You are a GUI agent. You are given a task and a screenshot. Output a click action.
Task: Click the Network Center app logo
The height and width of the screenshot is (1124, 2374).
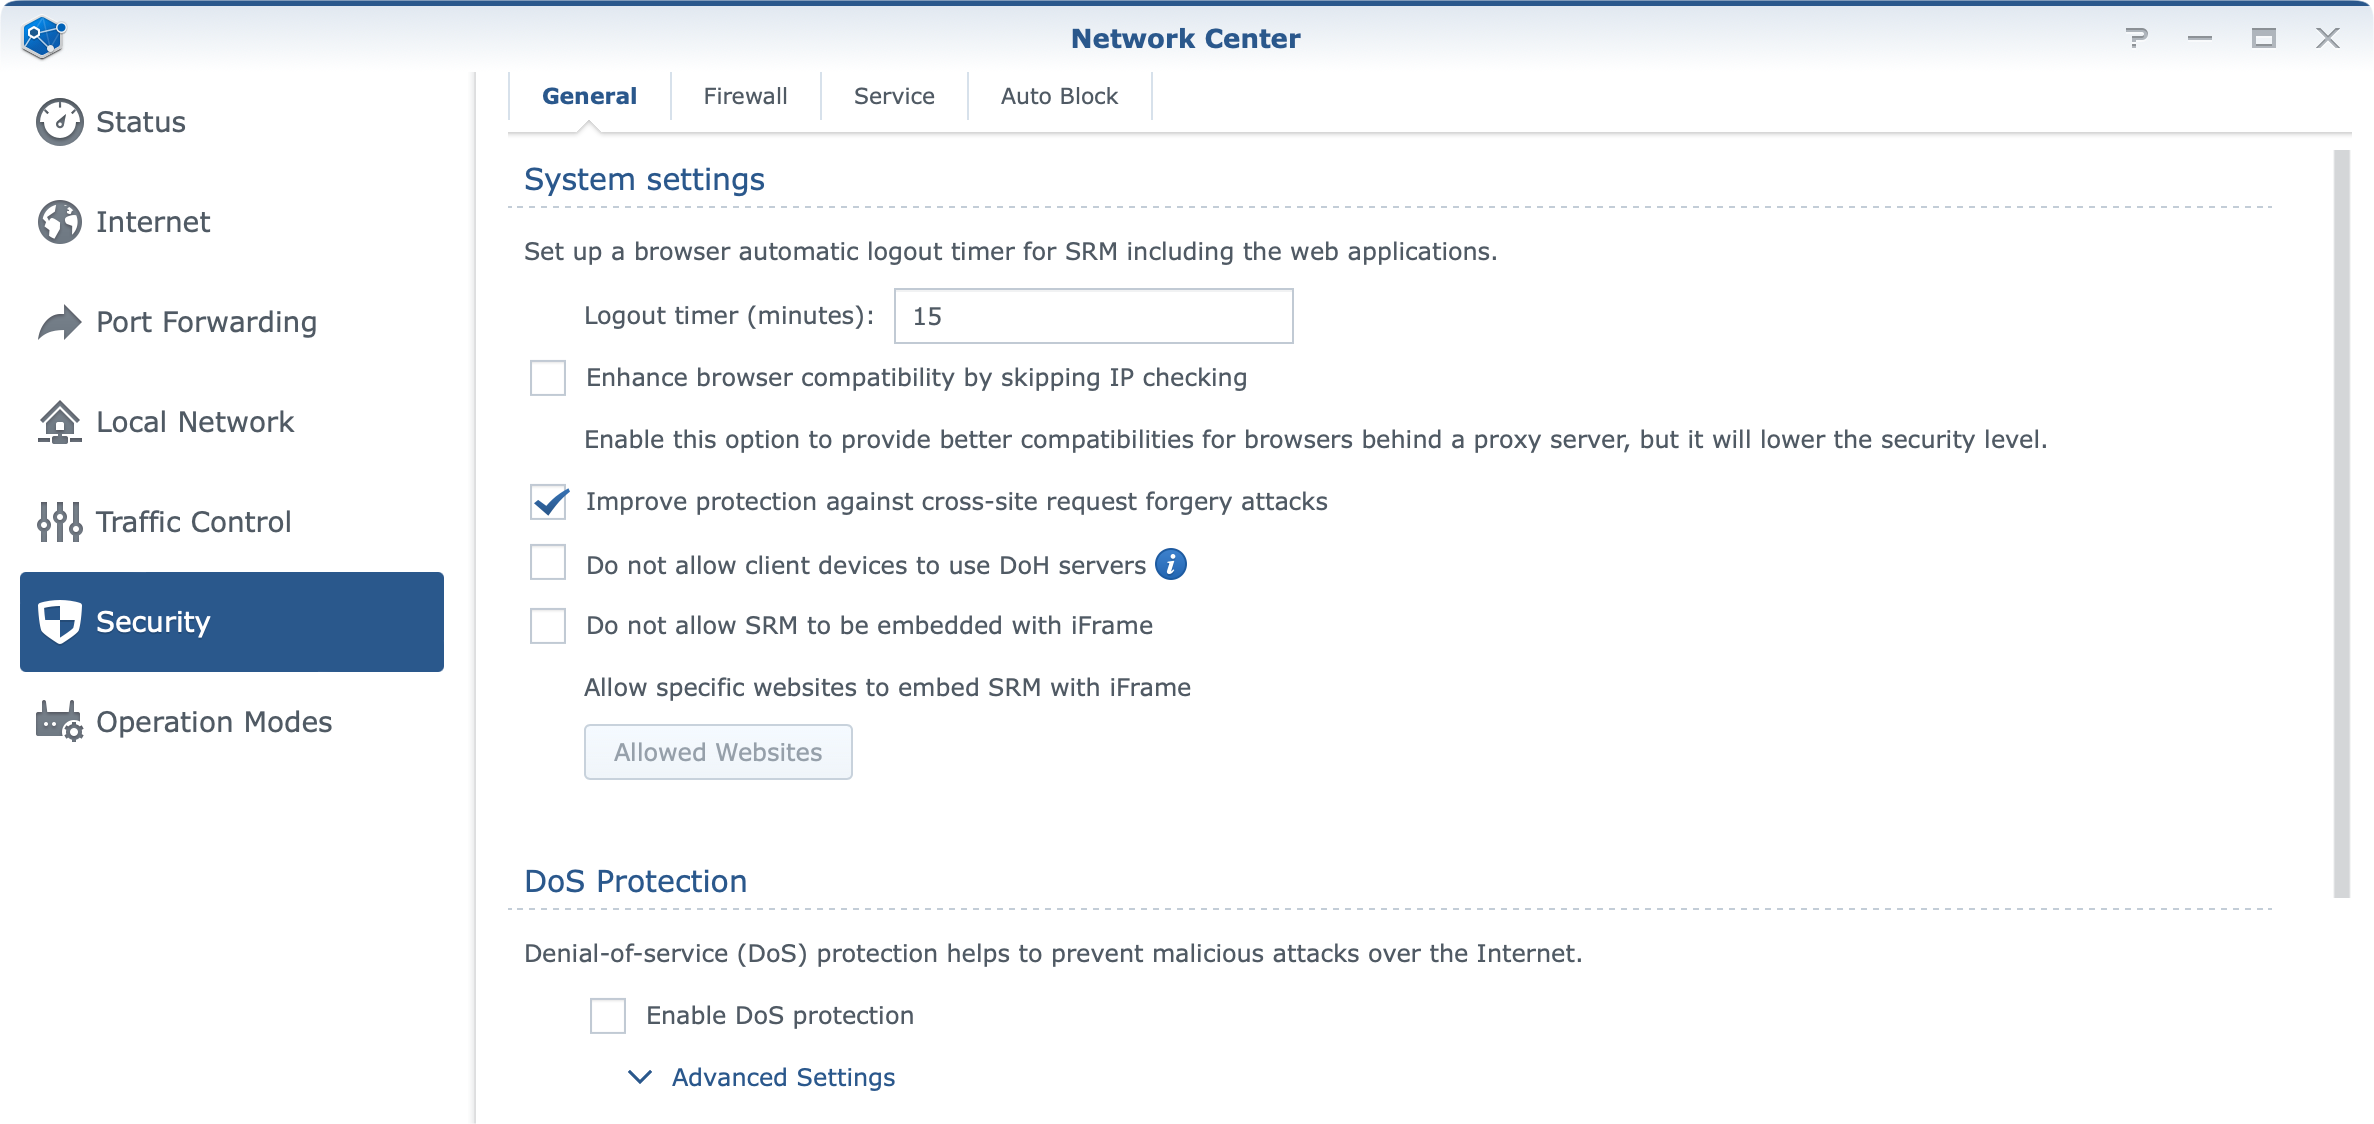point(43,38)
